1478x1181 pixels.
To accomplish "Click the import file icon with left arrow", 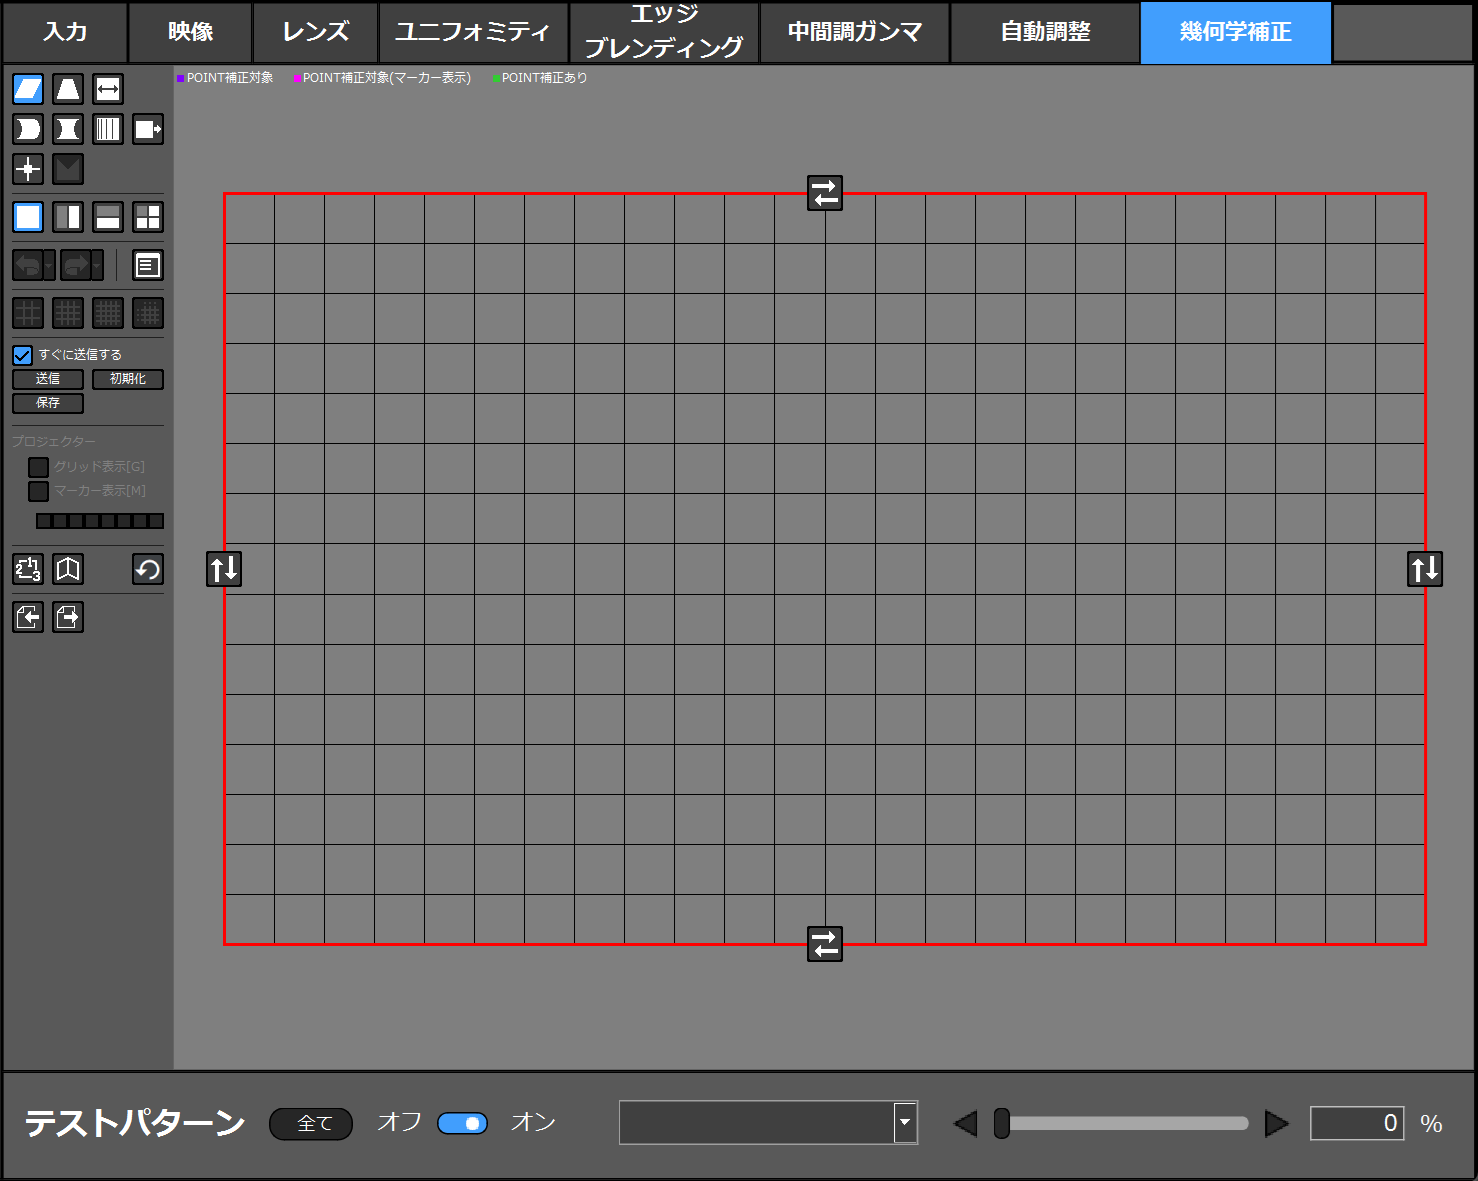I will (28, 617).
